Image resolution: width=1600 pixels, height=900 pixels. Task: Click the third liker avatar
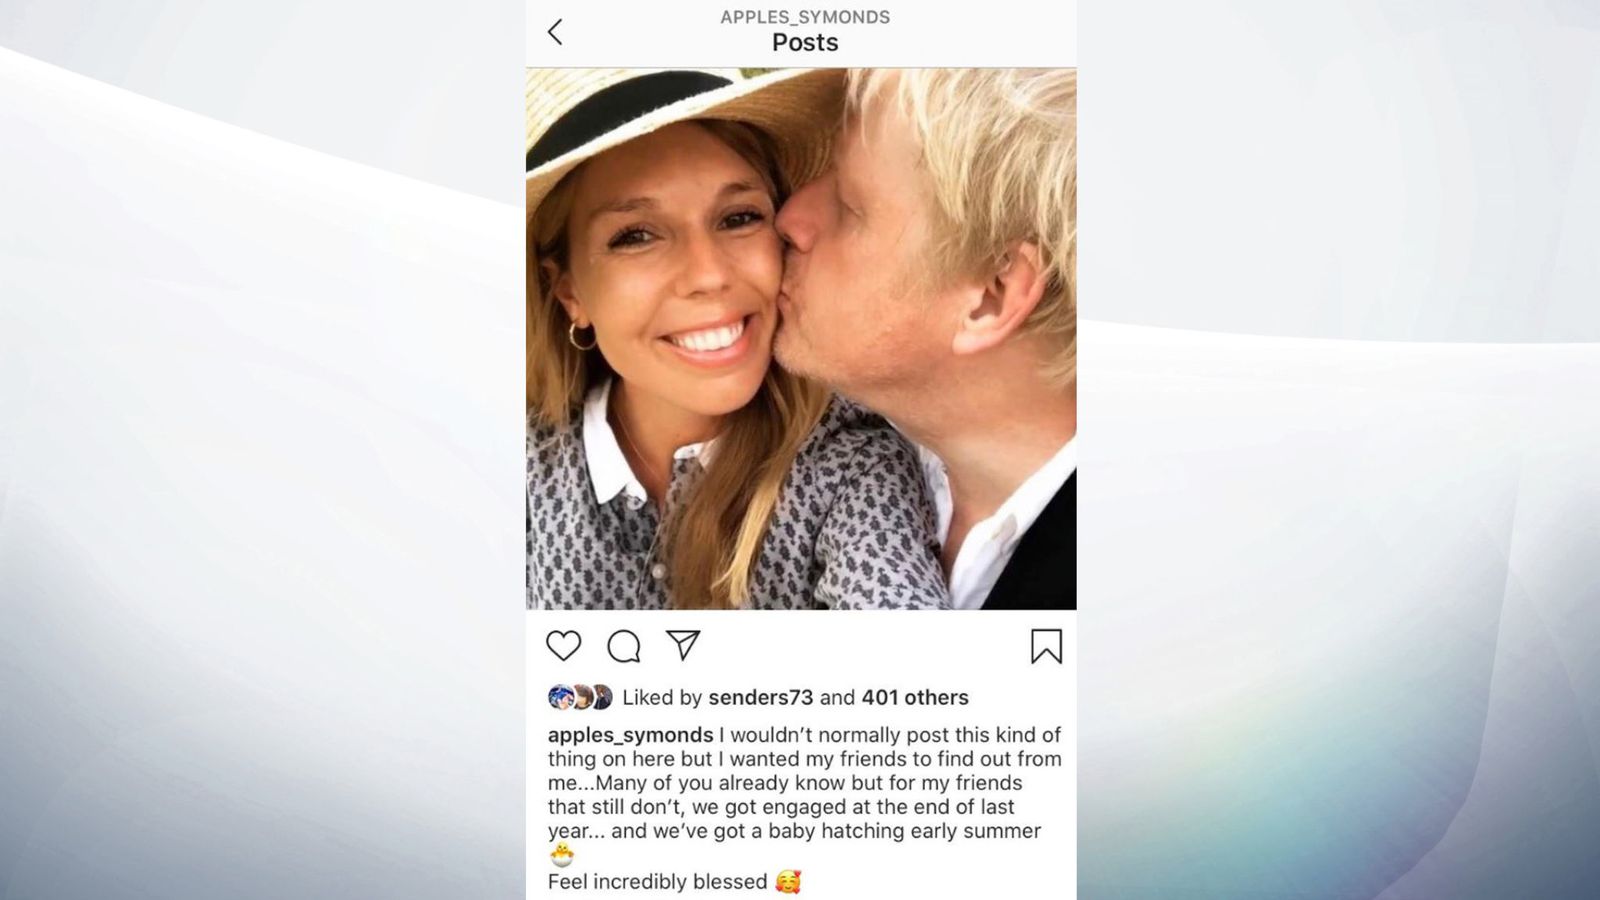pyautogui.click(x=601, y=697)
